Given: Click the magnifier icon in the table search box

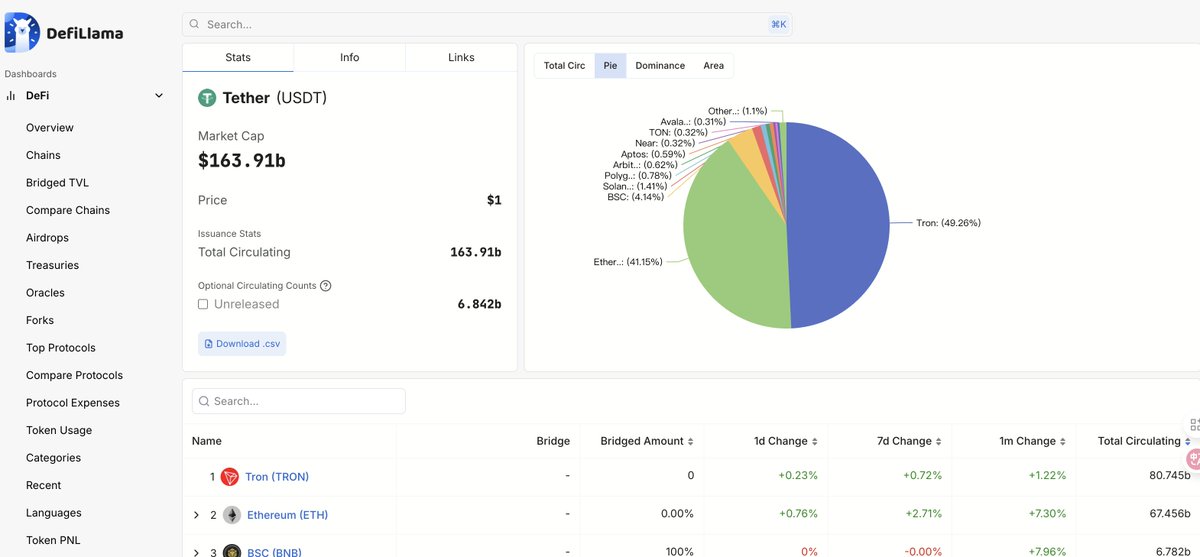Looking at the screenshot, I should click(204, 401).
